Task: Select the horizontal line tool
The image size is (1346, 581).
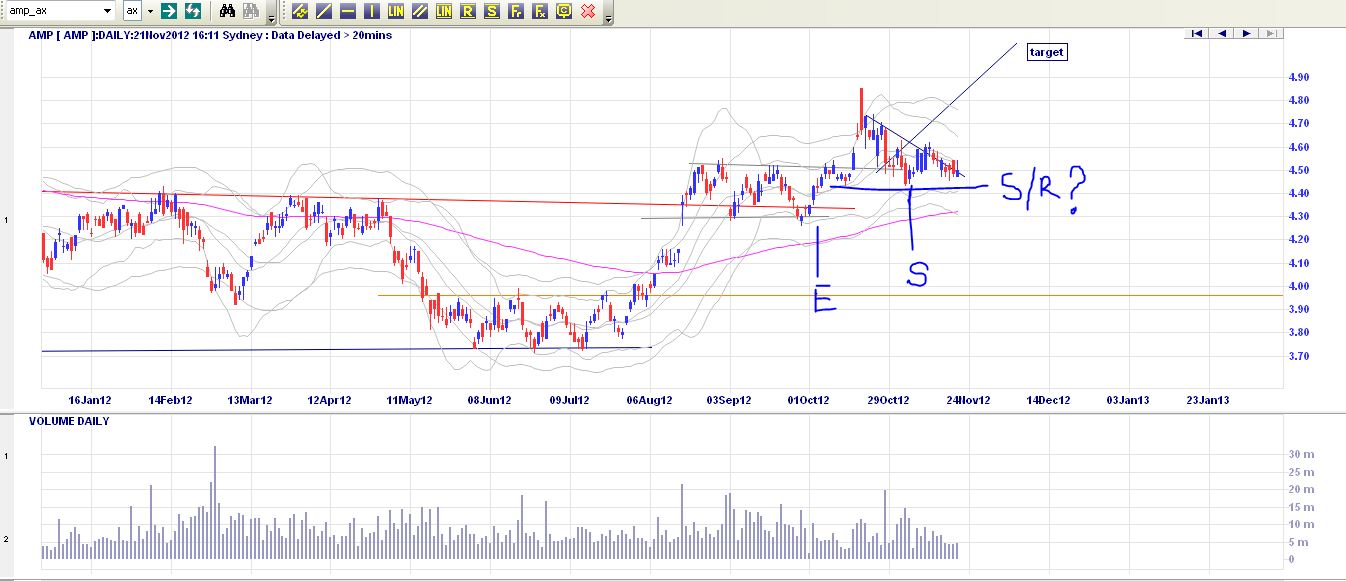Action: click(x=347, y=11)
